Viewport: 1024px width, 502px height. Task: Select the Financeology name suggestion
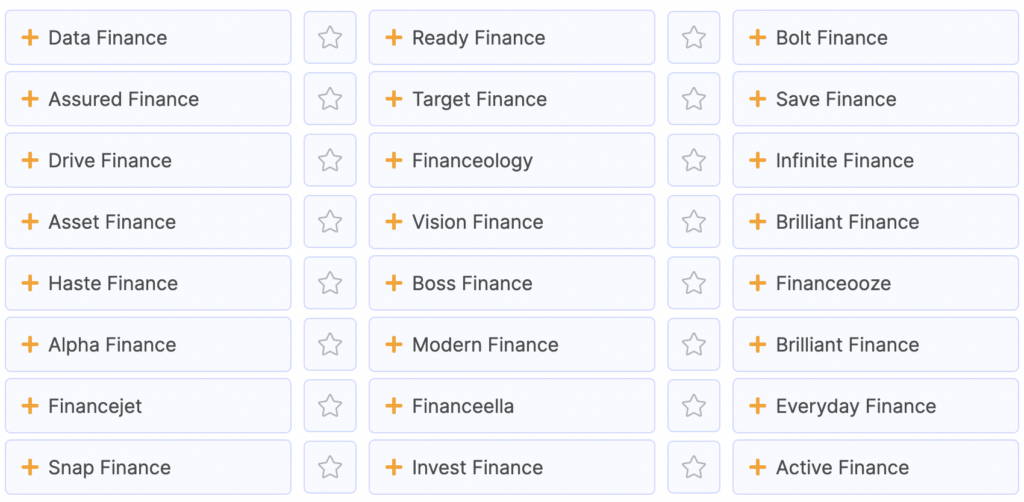tap(512, 160)
